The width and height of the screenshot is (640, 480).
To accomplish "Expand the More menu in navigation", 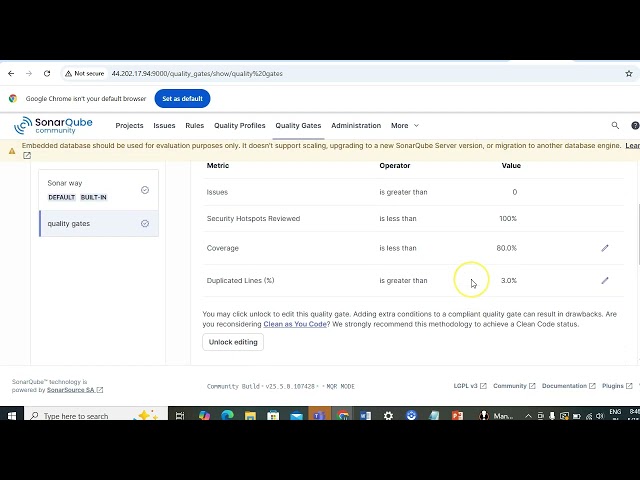I will 405,125.
